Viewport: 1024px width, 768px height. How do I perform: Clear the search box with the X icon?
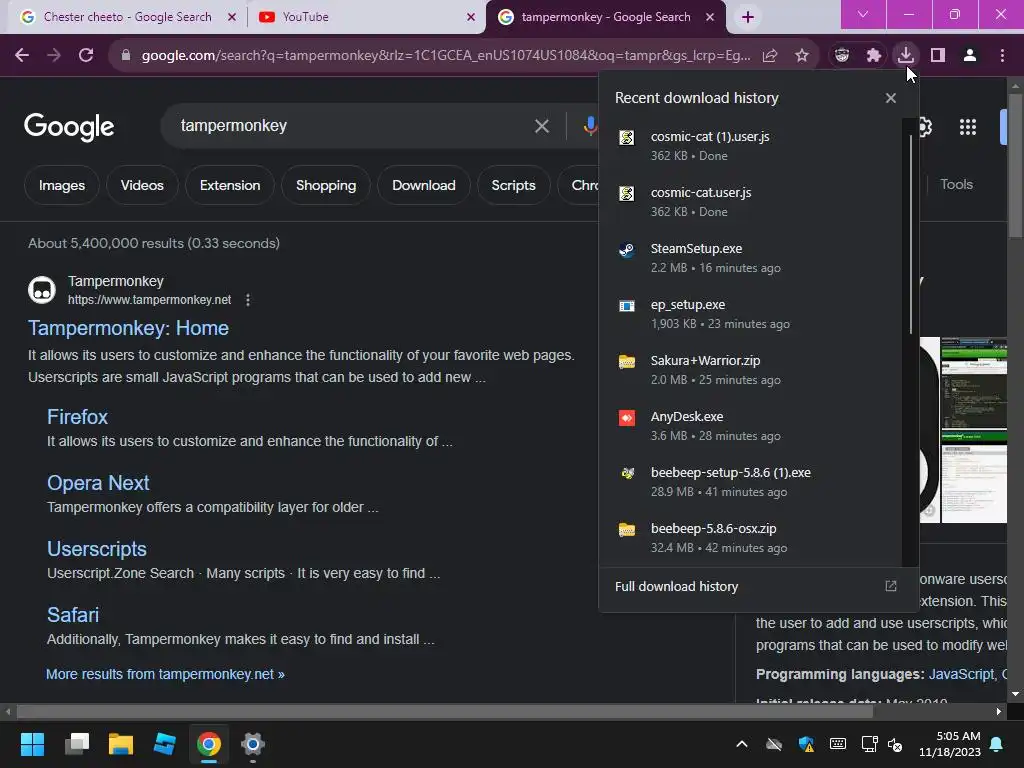(541, 126)
